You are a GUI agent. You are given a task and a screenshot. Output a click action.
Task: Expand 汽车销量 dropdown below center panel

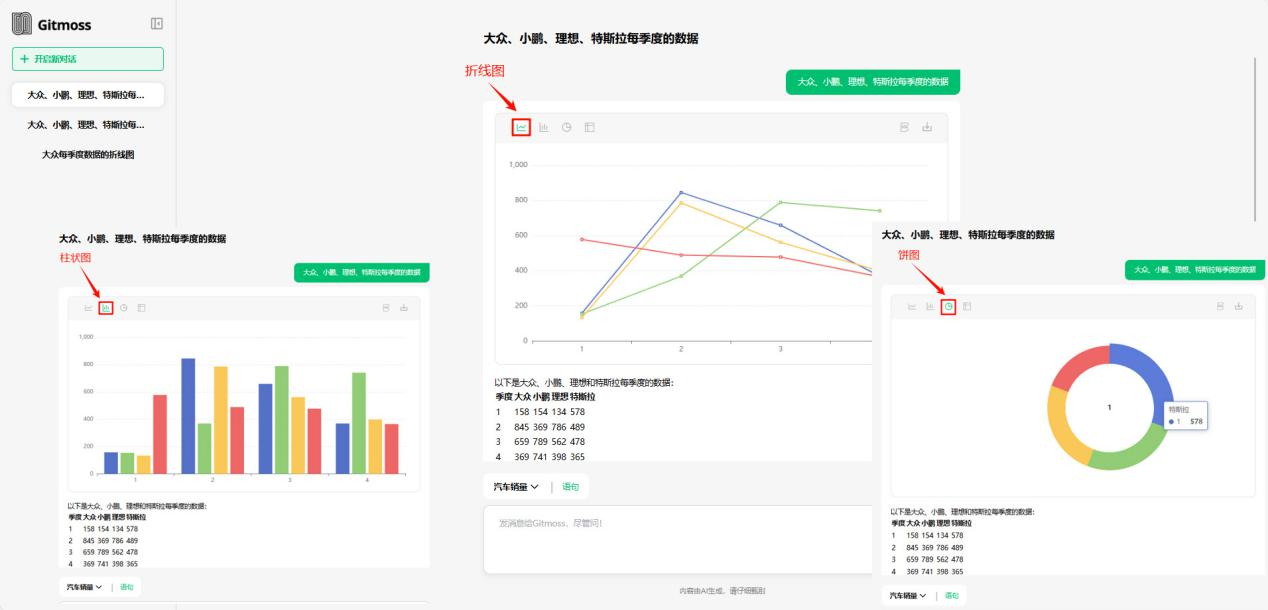tap(516, 487)
